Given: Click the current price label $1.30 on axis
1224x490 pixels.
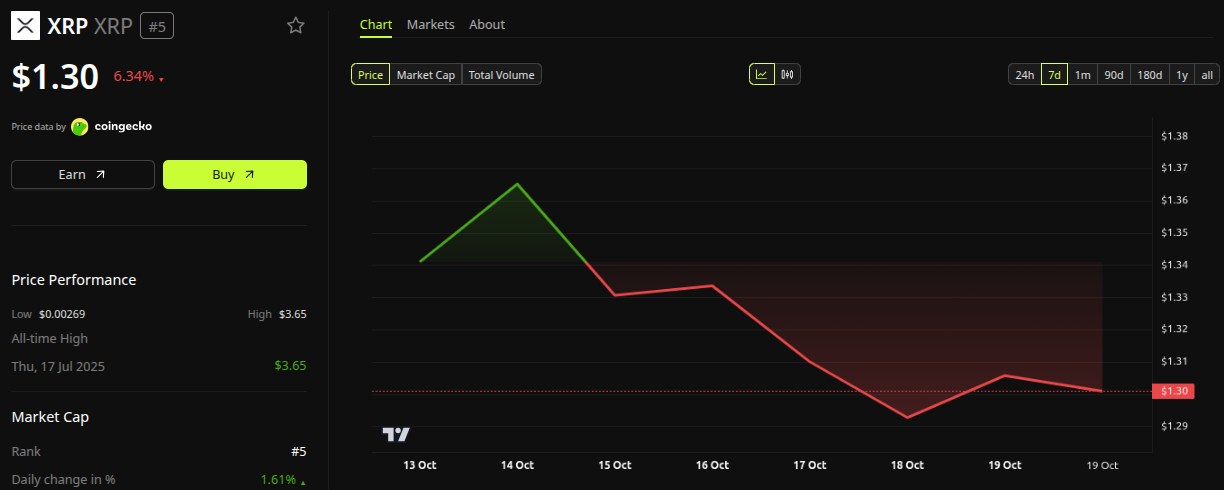Looking at the screenshot, I should pos(1172,391).
